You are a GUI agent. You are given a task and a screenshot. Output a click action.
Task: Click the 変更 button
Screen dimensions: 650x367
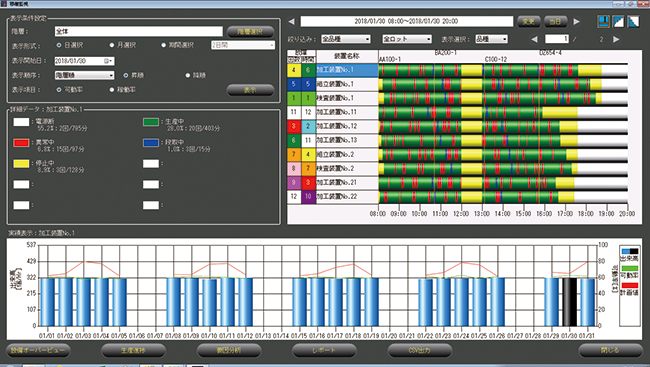click(x=529, y=21)
